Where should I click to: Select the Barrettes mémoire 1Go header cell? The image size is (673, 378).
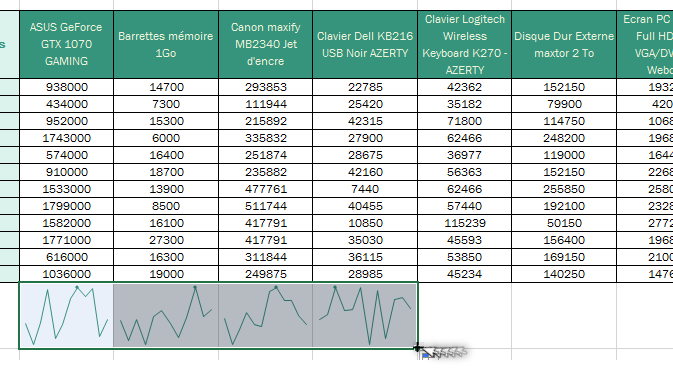166,44
